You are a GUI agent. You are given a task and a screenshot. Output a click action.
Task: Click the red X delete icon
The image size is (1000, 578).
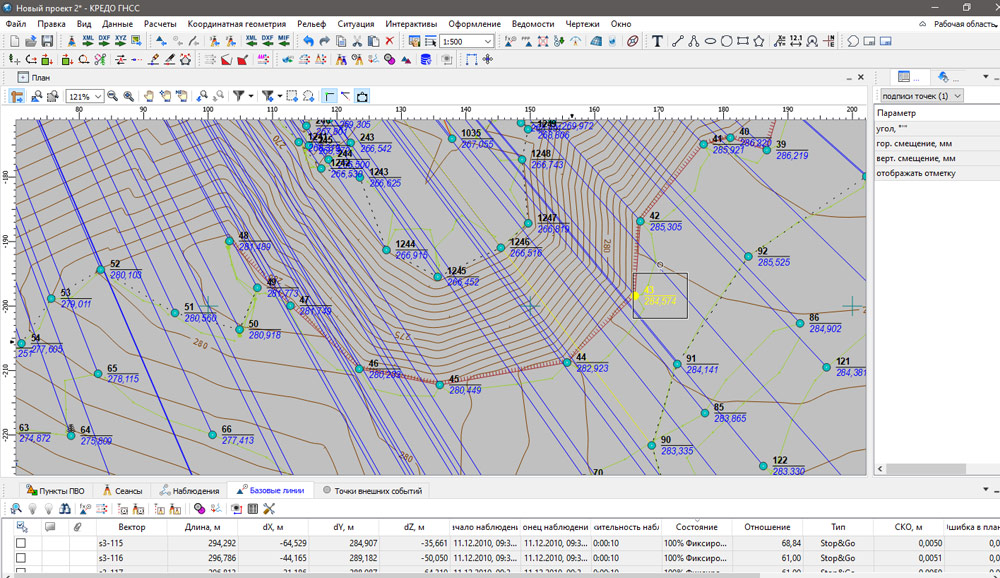[x=390, y=41]
